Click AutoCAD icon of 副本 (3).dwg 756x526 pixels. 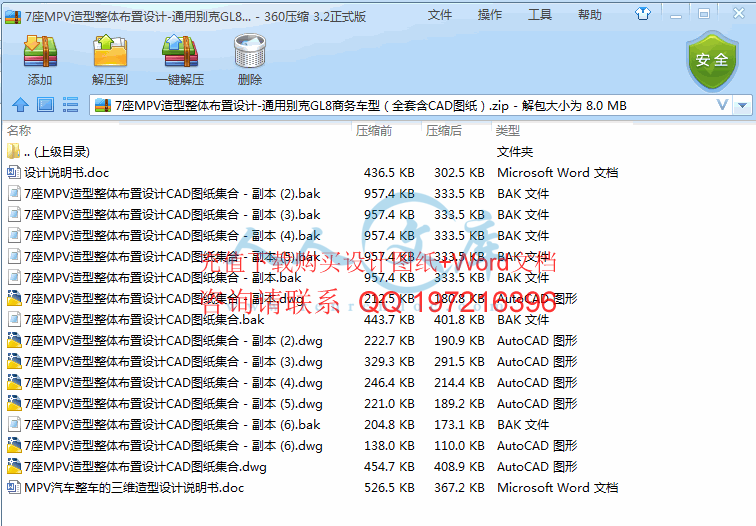click(14, 362)
